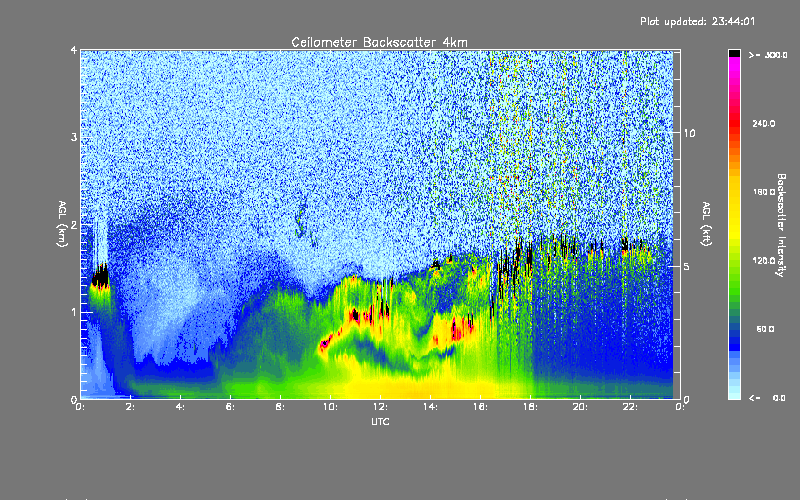
Task: Click the '>= 300.0' colorbar label
Action: 768,55
